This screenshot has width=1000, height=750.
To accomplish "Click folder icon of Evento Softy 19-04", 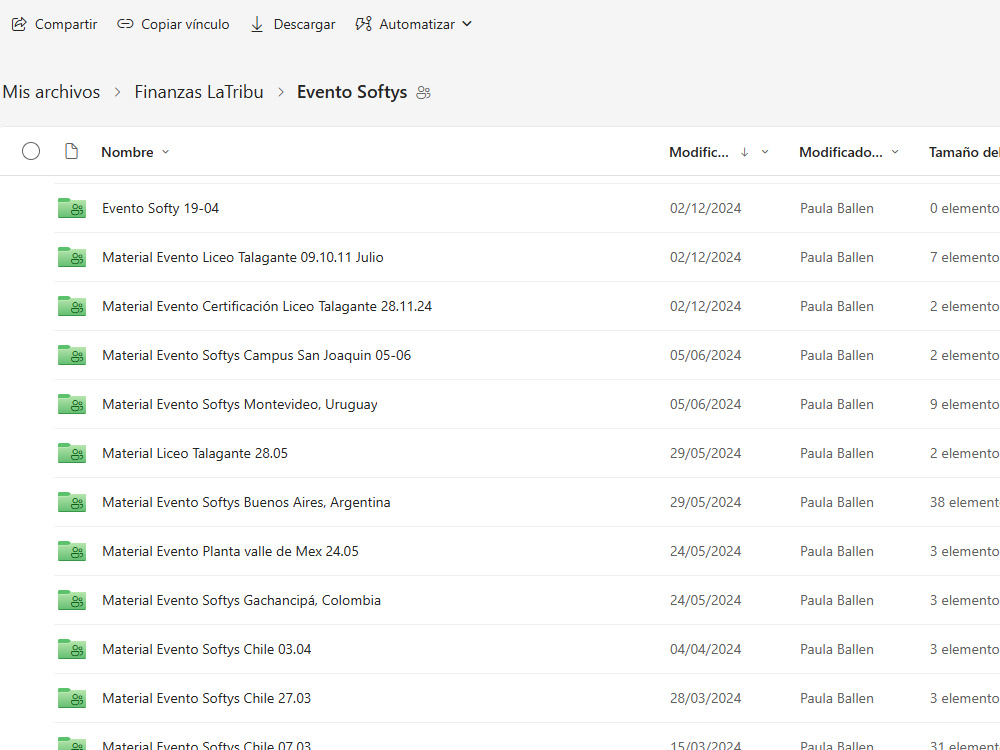I will pos(72,209).
